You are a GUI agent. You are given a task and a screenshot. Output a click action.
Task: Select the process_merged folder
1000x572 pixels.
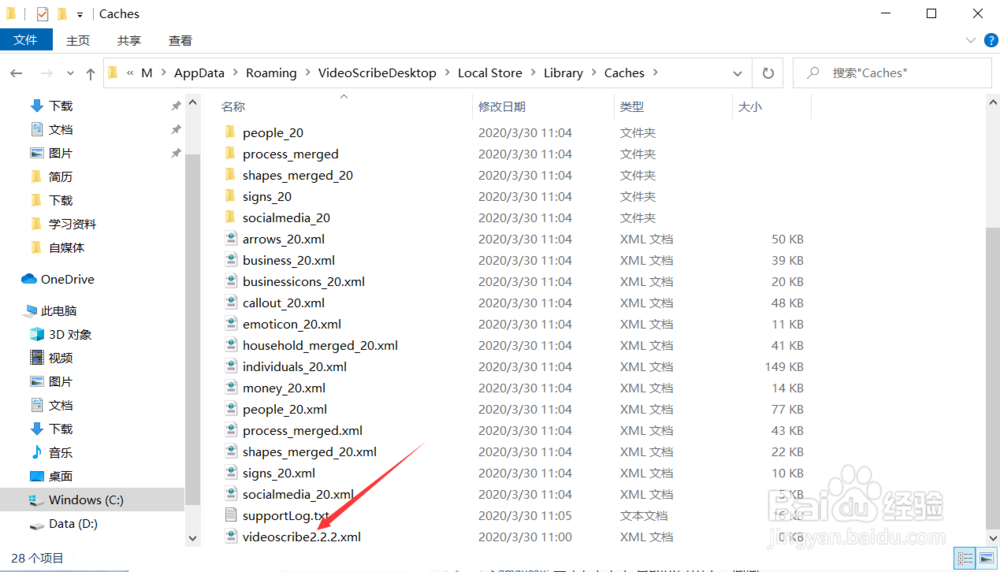click(290, 154)
